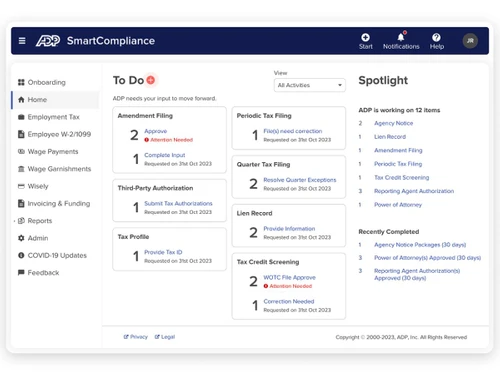Image resolution: width=500 pixels, height=375 pixels.
Task: Click the Tax Profile card title
Action: 133,237
